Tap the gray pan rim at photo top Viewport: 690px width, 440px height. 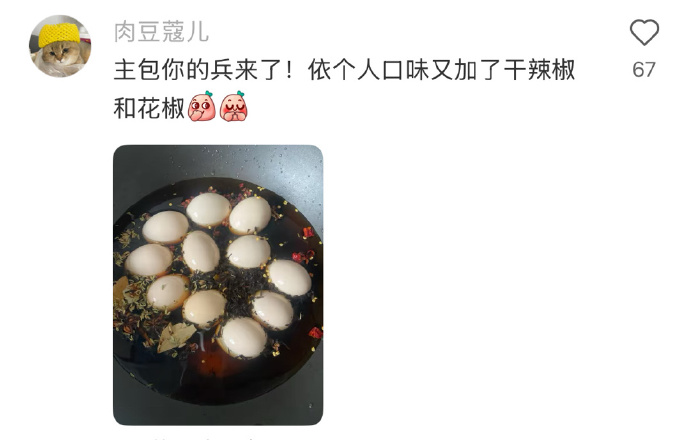click(218, 161)
